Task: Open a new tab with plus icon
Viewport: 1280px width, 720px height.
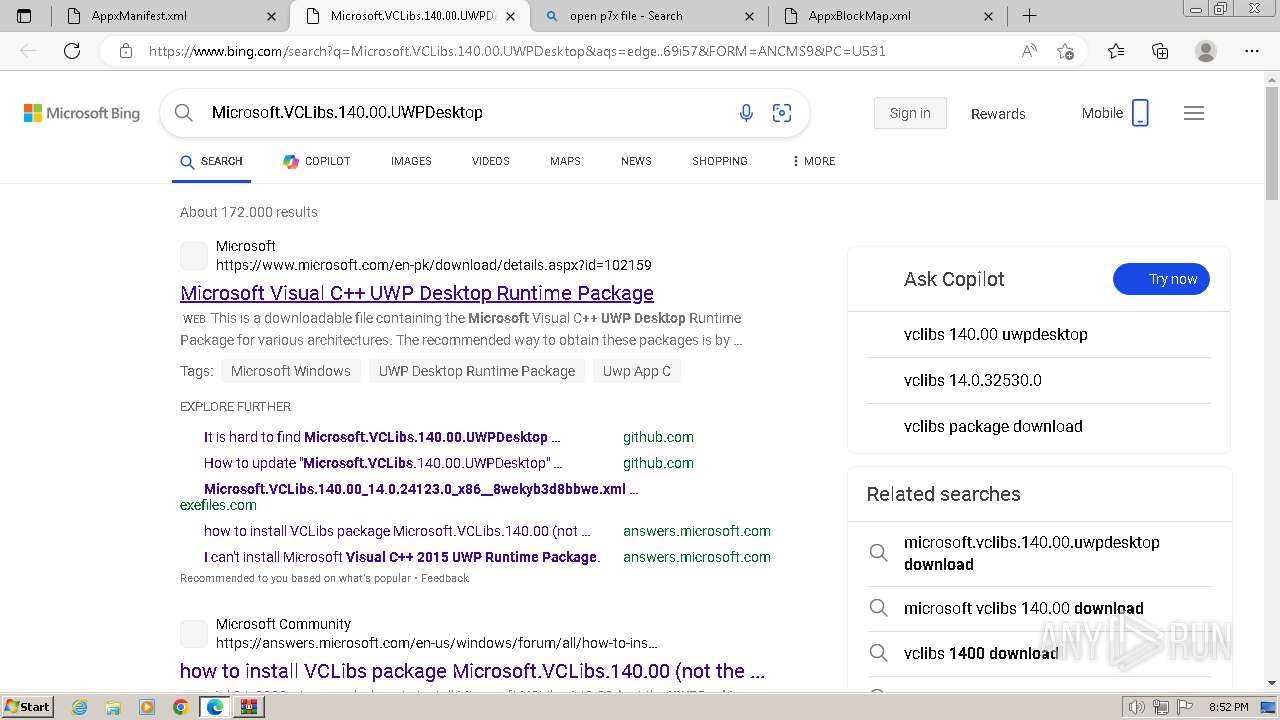Action: click(x=1029, y=16)
